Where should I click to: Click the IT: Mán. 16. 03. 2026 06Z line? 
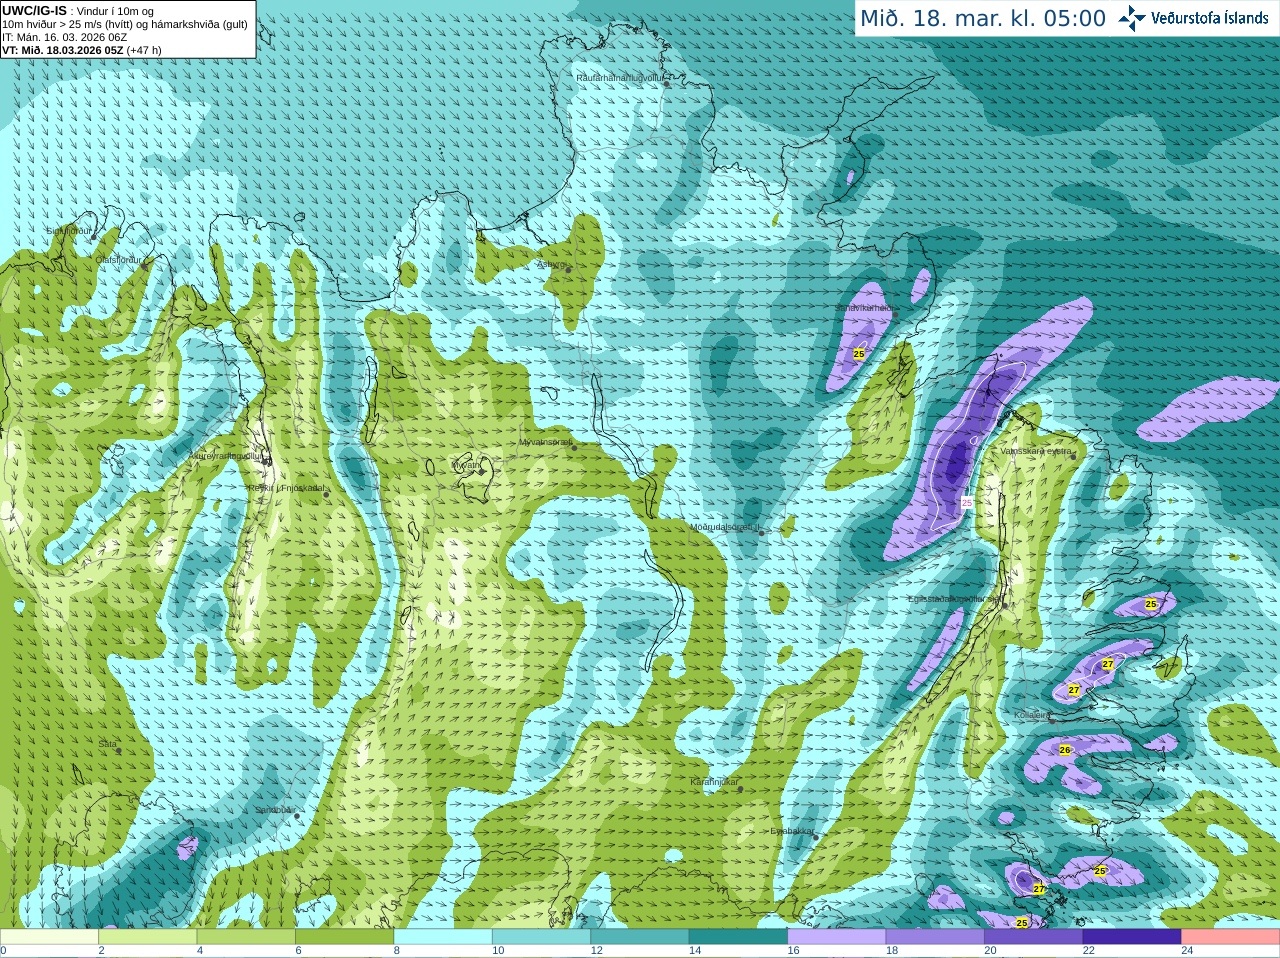tap(64, 37)
